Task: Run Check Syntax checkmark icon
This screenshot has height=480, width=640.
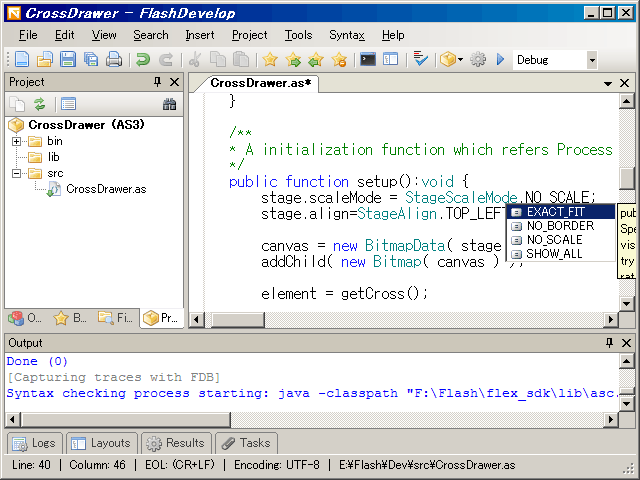Action: [420, 59]
